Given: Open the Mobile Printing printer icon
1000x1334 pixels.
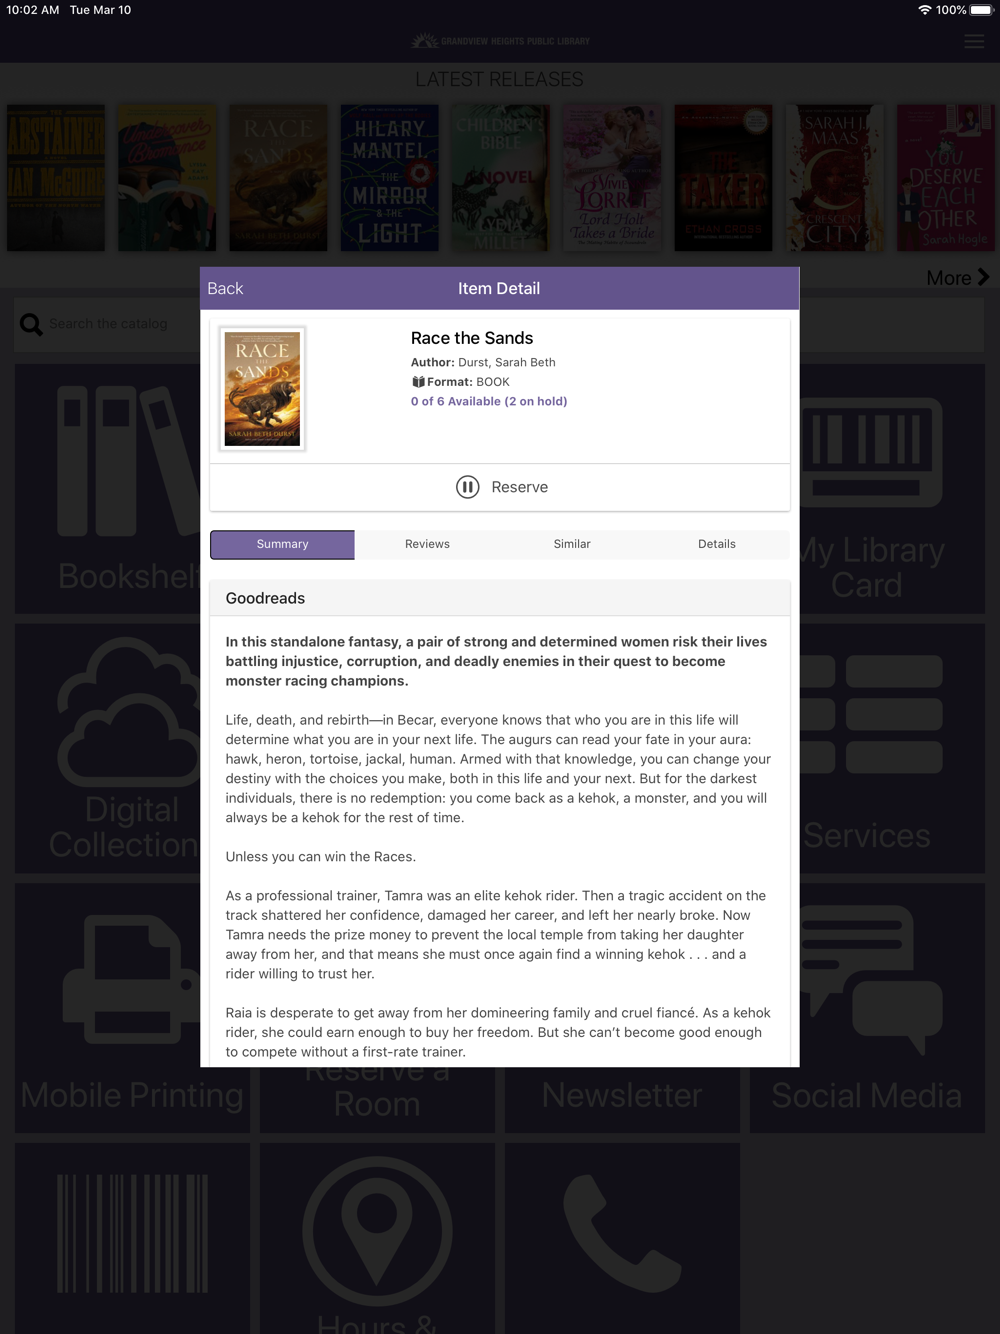Looking at the screenshot, I should point(132,980).
